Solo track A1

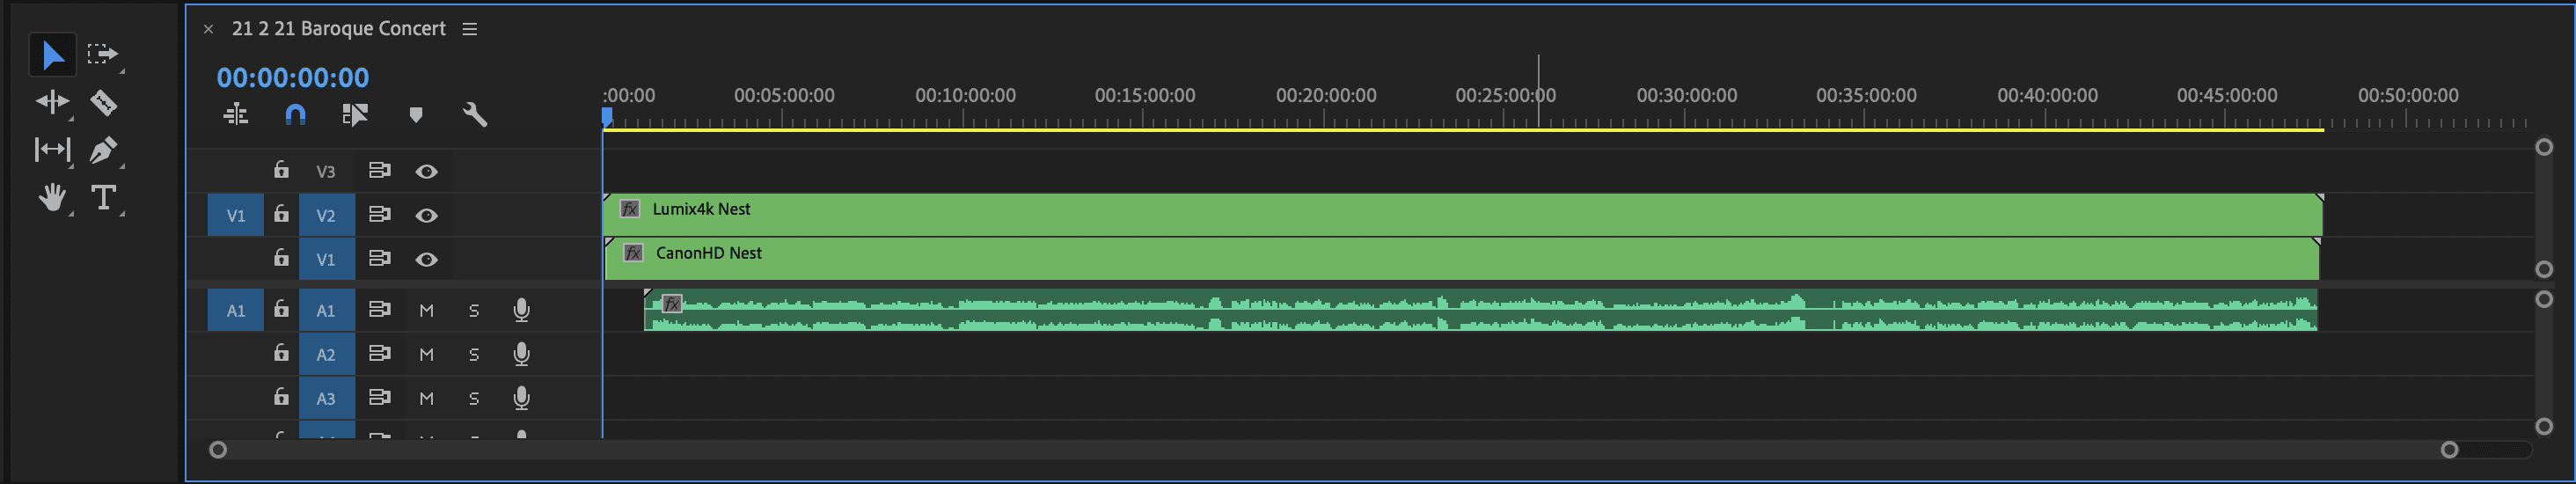(x=474, y=310)
